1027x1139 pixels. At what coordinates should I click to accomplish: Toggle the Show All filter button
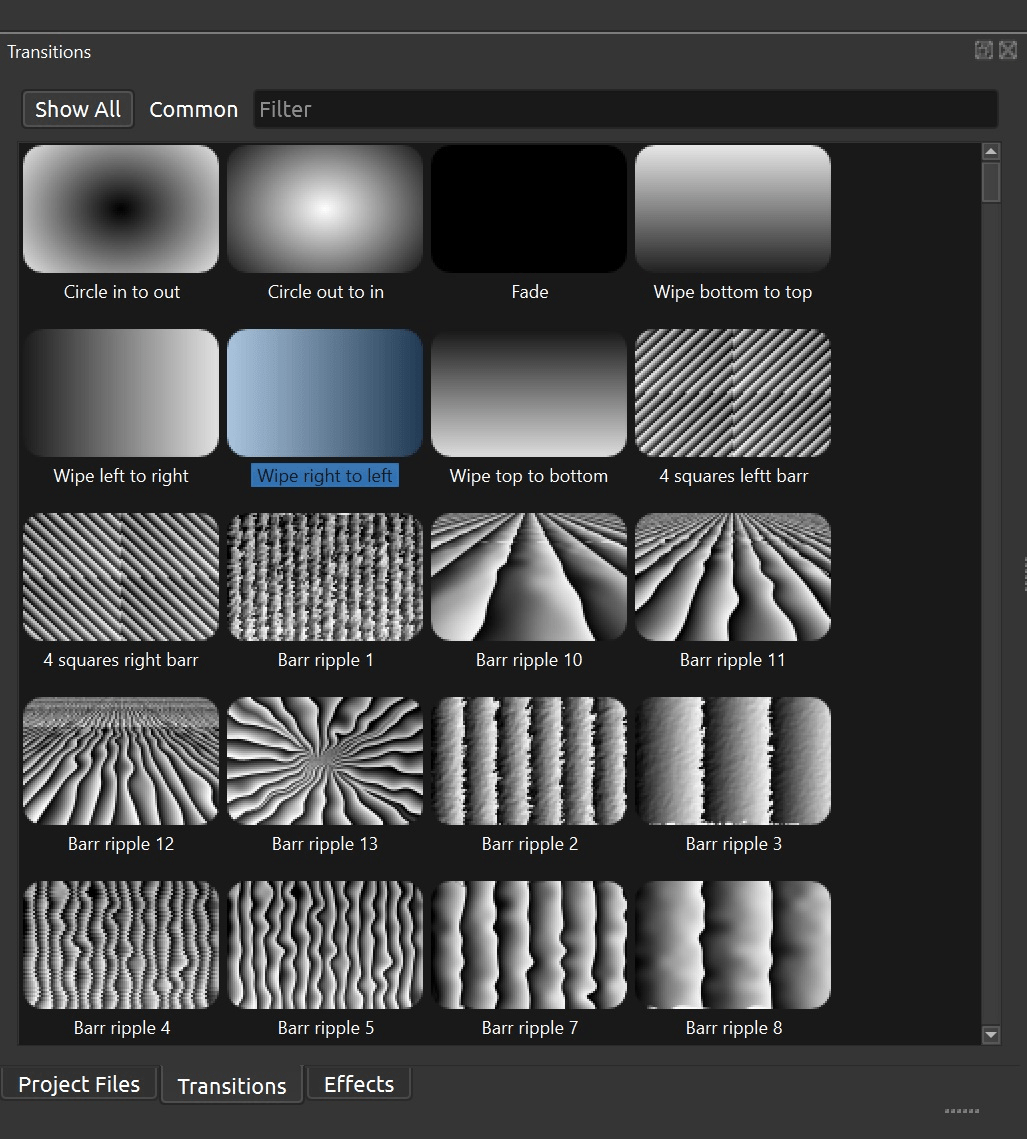[x=78, y=109]
